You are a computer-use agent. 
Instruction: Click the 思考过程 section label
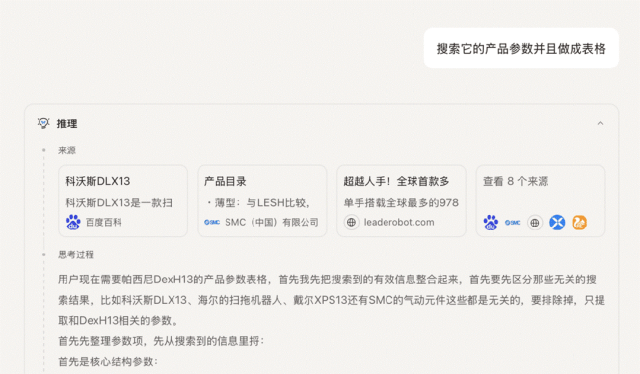pyautogui.click(x=76, y=255)
